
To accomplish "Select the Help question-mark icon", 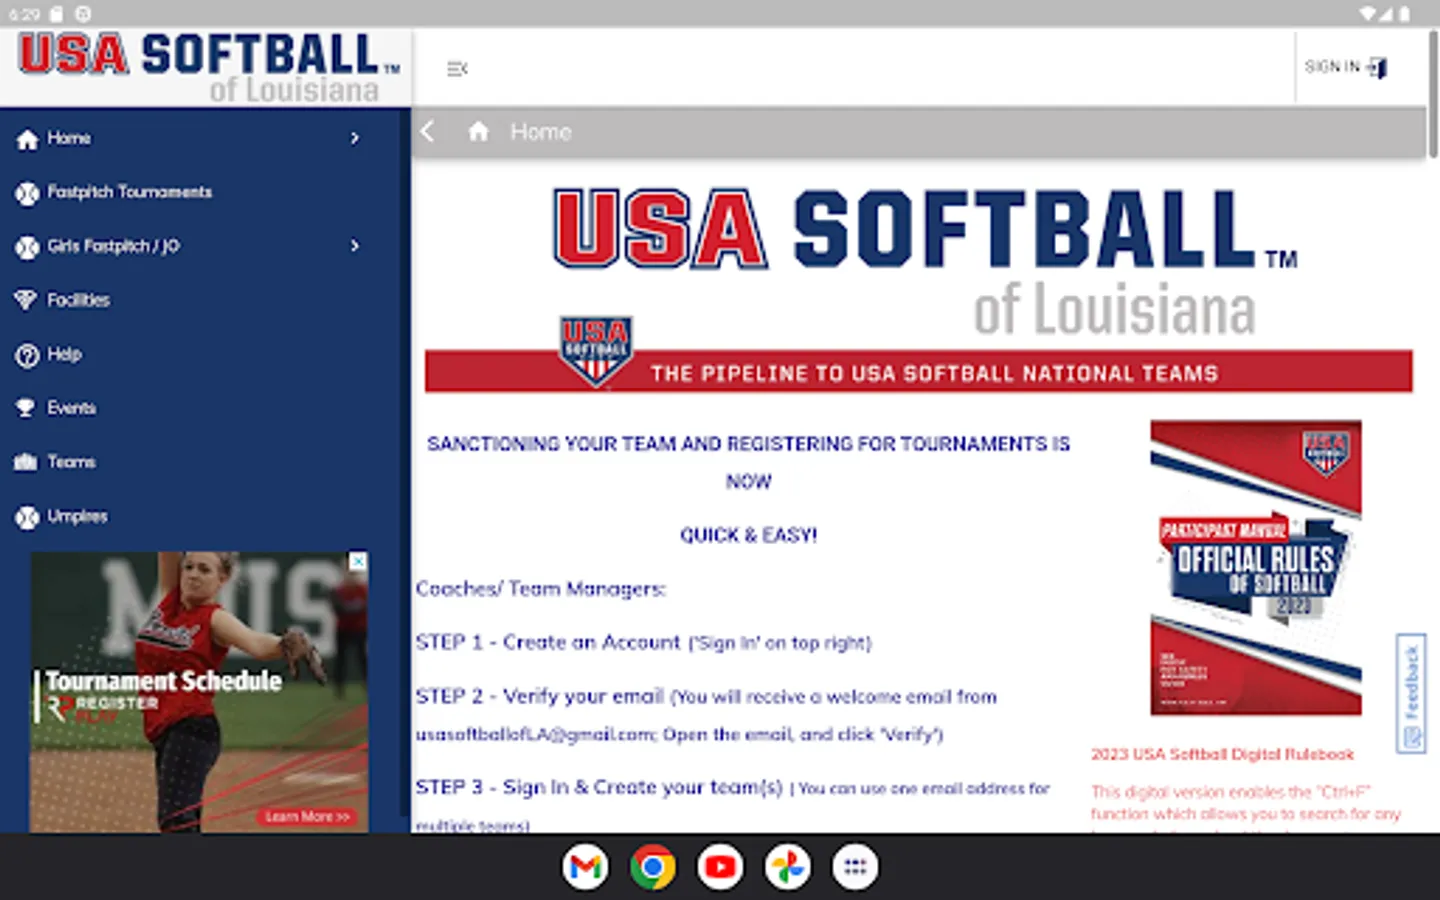I will [27, 354].
